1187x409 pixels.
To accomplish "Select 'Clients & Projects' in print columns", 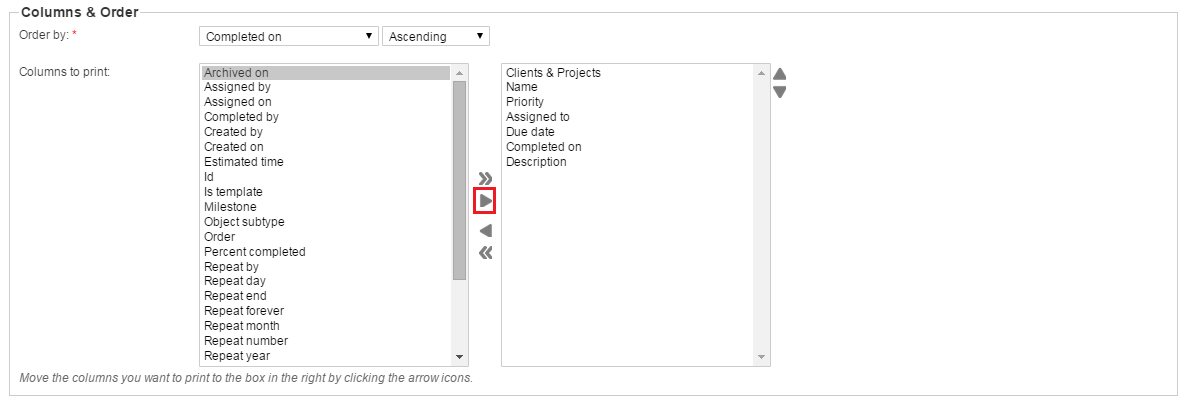I will coord(553,73).
